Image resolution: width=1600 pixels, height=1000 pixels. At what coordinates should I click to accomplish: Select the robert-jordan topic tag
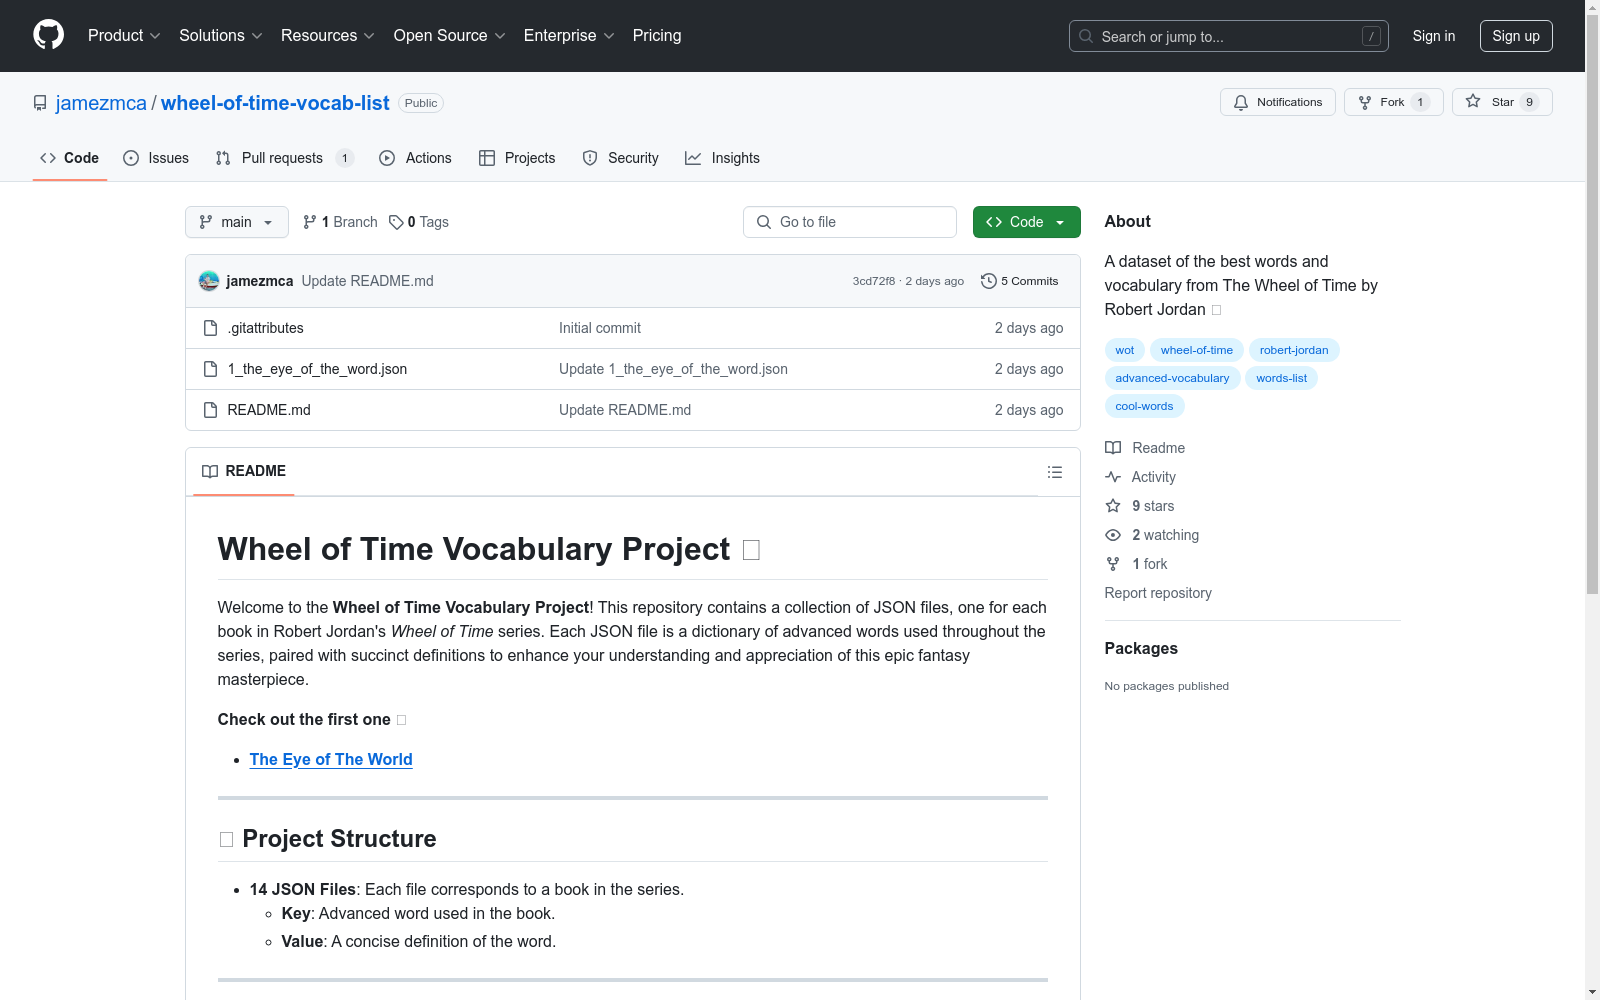pos(1294,350)
